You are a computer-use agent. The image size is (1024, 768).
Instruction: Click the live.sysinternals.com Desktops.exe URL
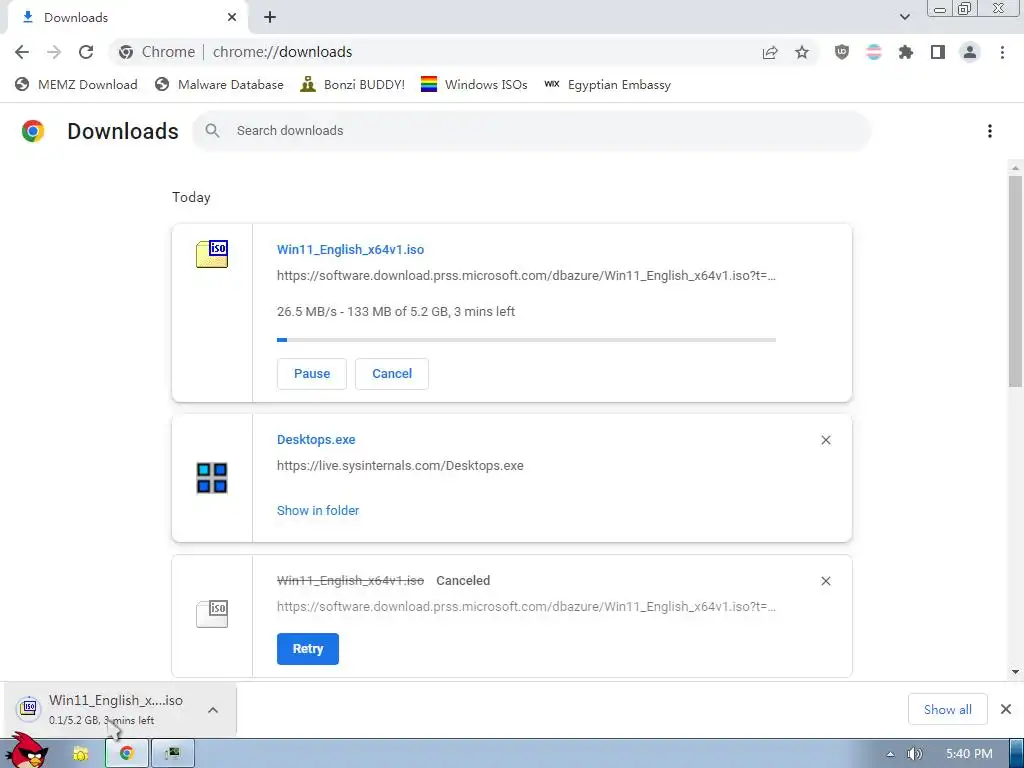400,466
